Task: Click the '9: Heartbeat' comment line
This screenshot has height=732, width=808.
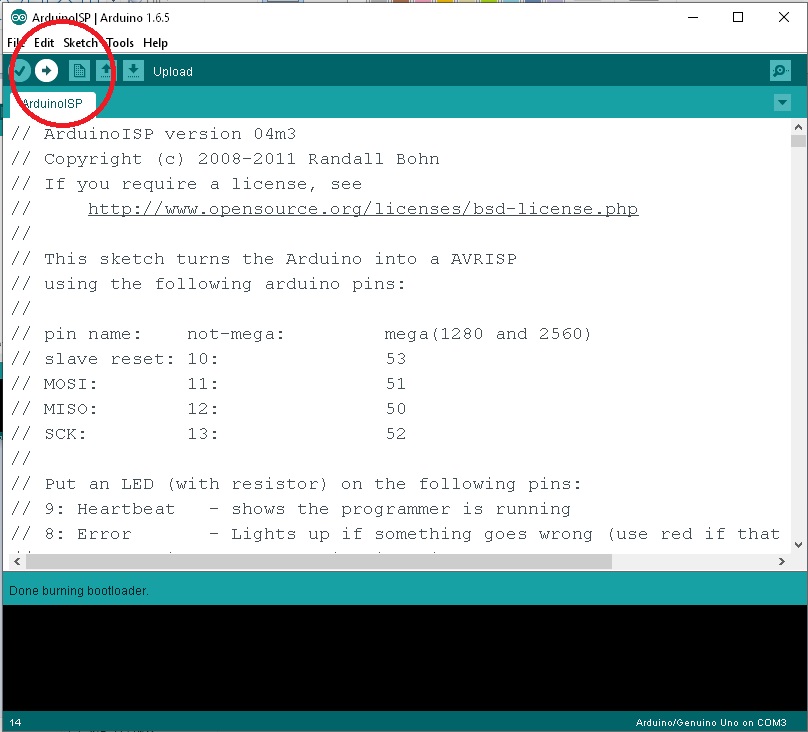Action: tap(291, 509)
